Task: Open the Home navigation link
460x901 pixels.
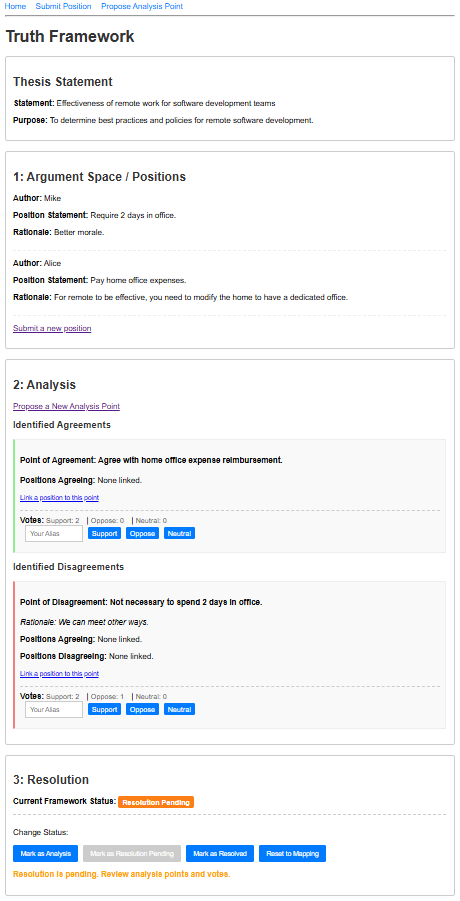Action: pyautogui.click(x=16, y=6)
